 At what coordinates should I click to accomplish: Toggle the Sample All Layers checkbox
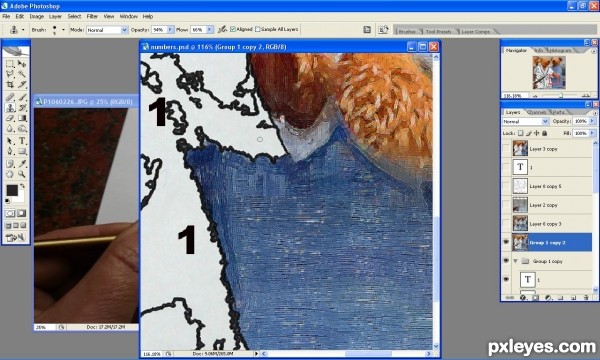pos(258,29)
